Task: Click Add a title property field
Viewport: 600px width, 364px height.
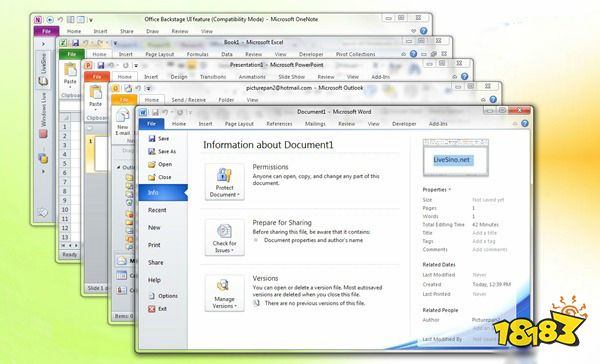Action: coord(484,233)
